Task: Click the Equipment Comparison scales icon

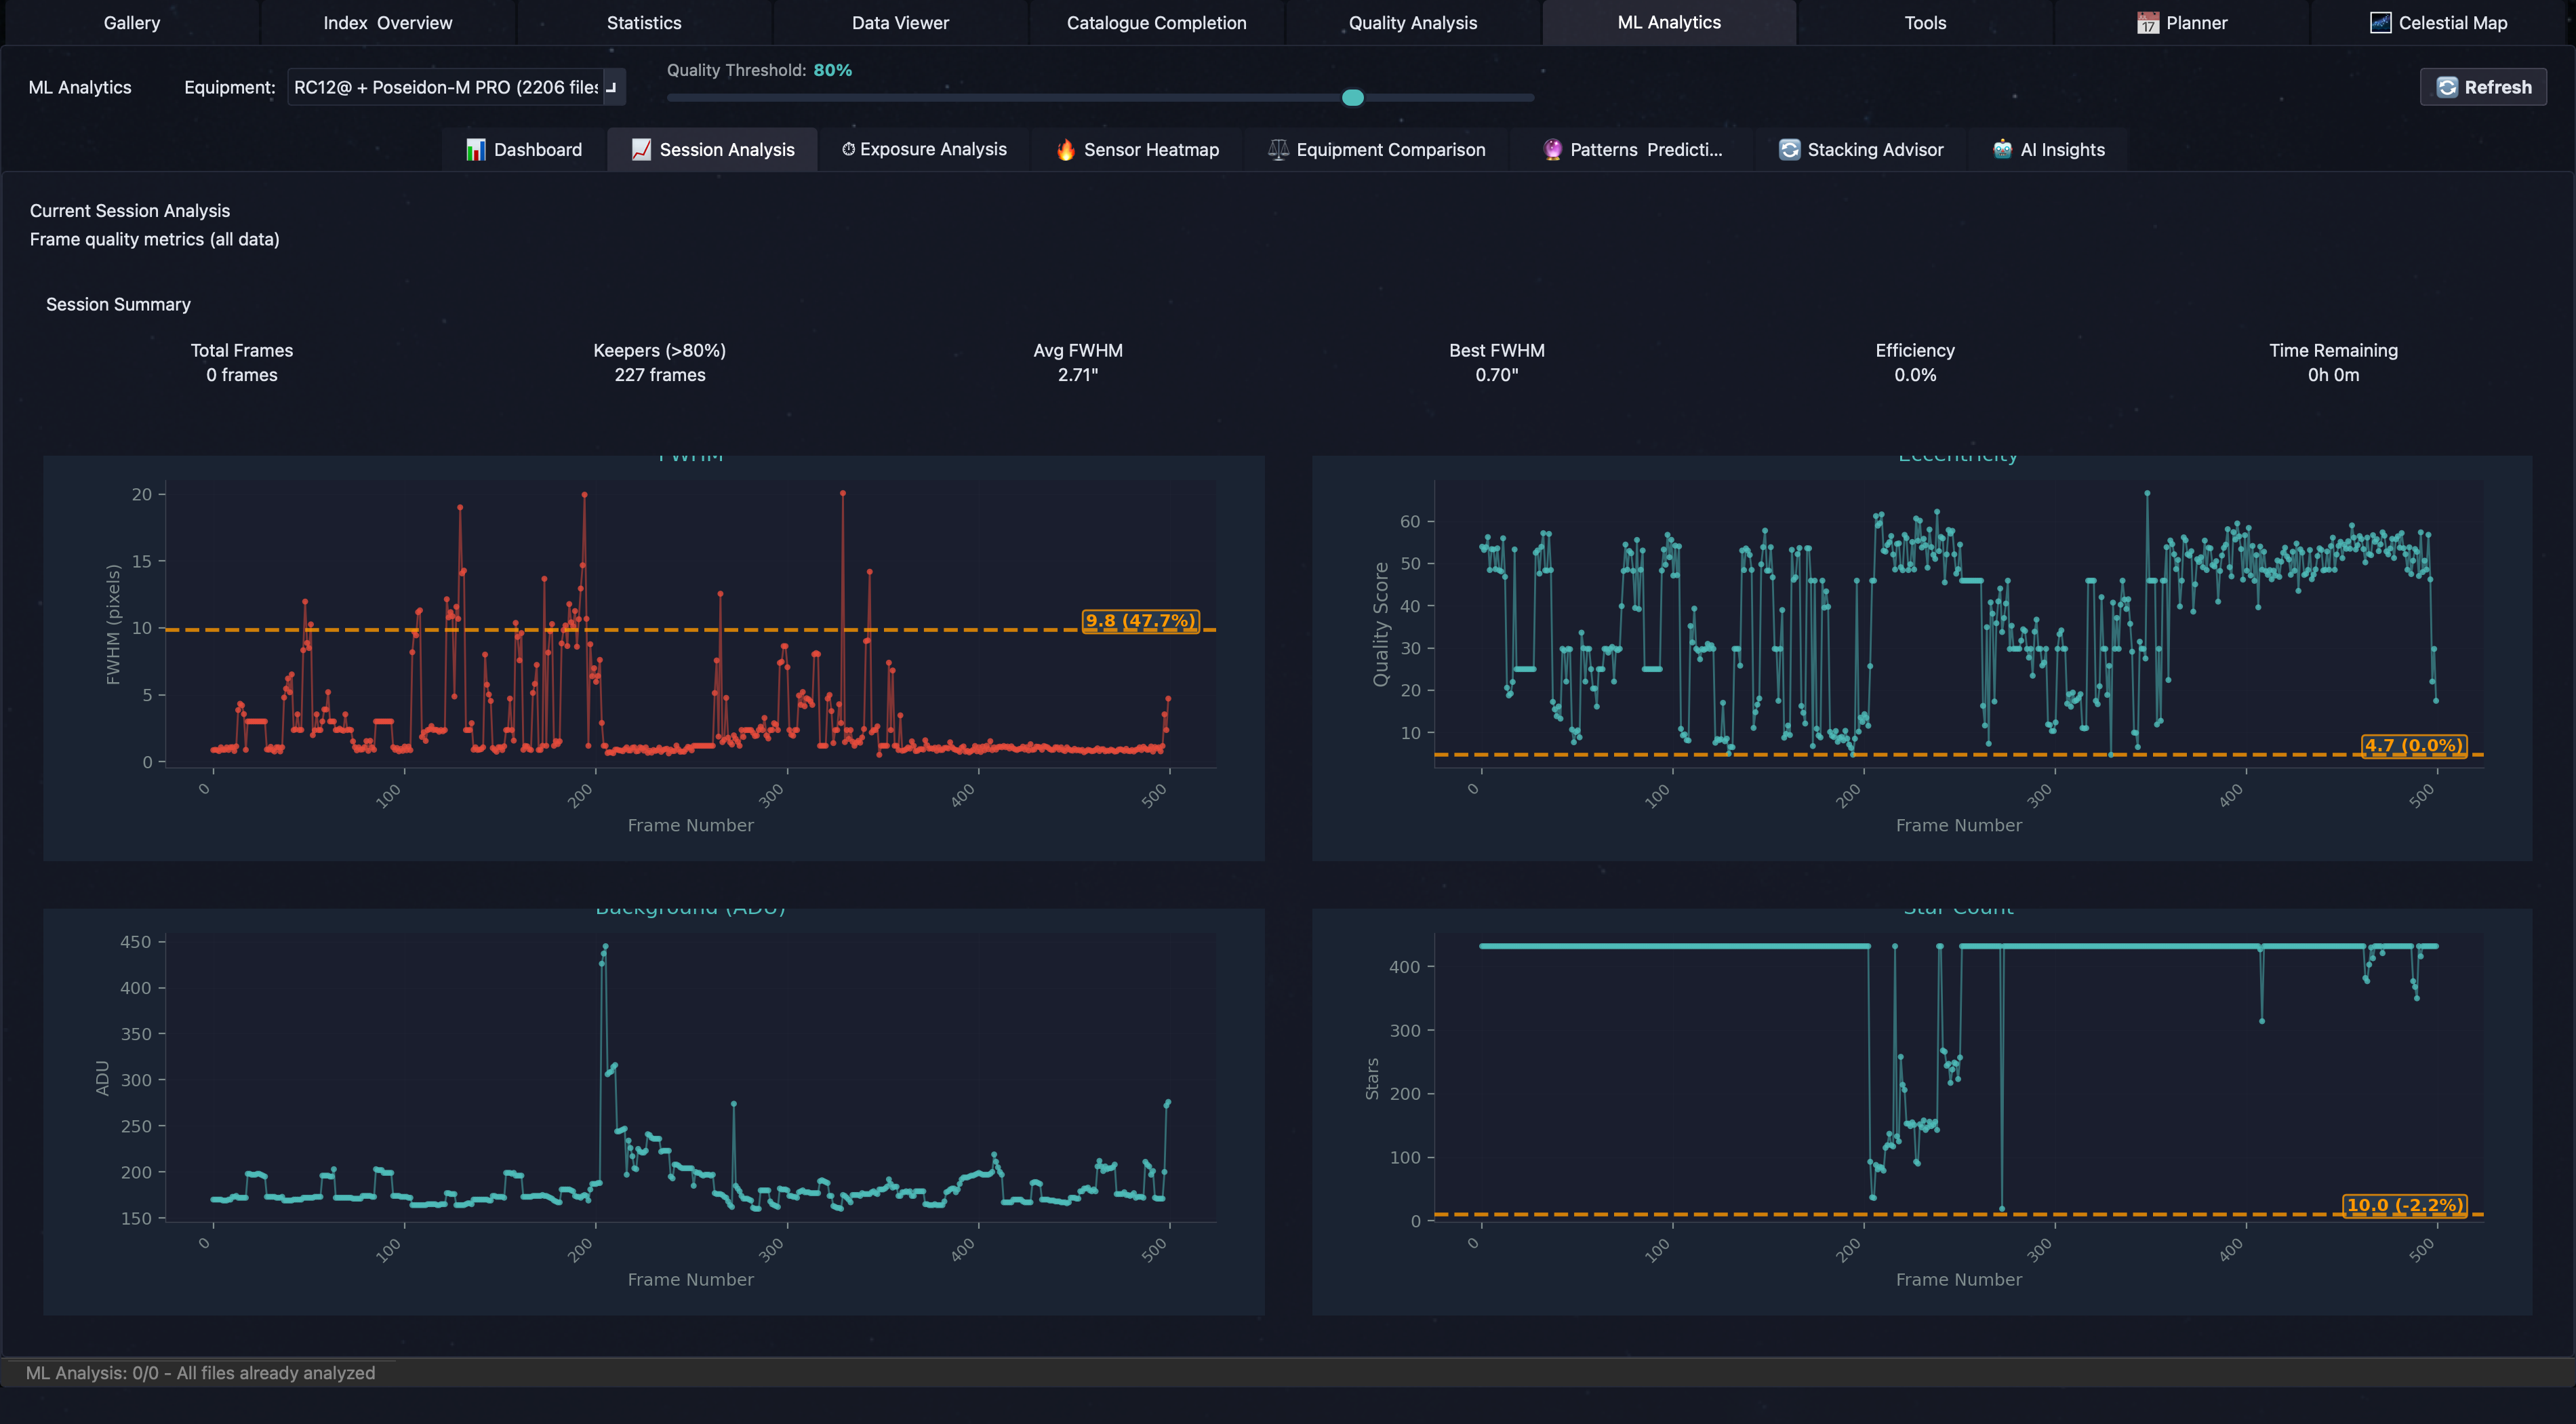Action: pos(1278,150)
